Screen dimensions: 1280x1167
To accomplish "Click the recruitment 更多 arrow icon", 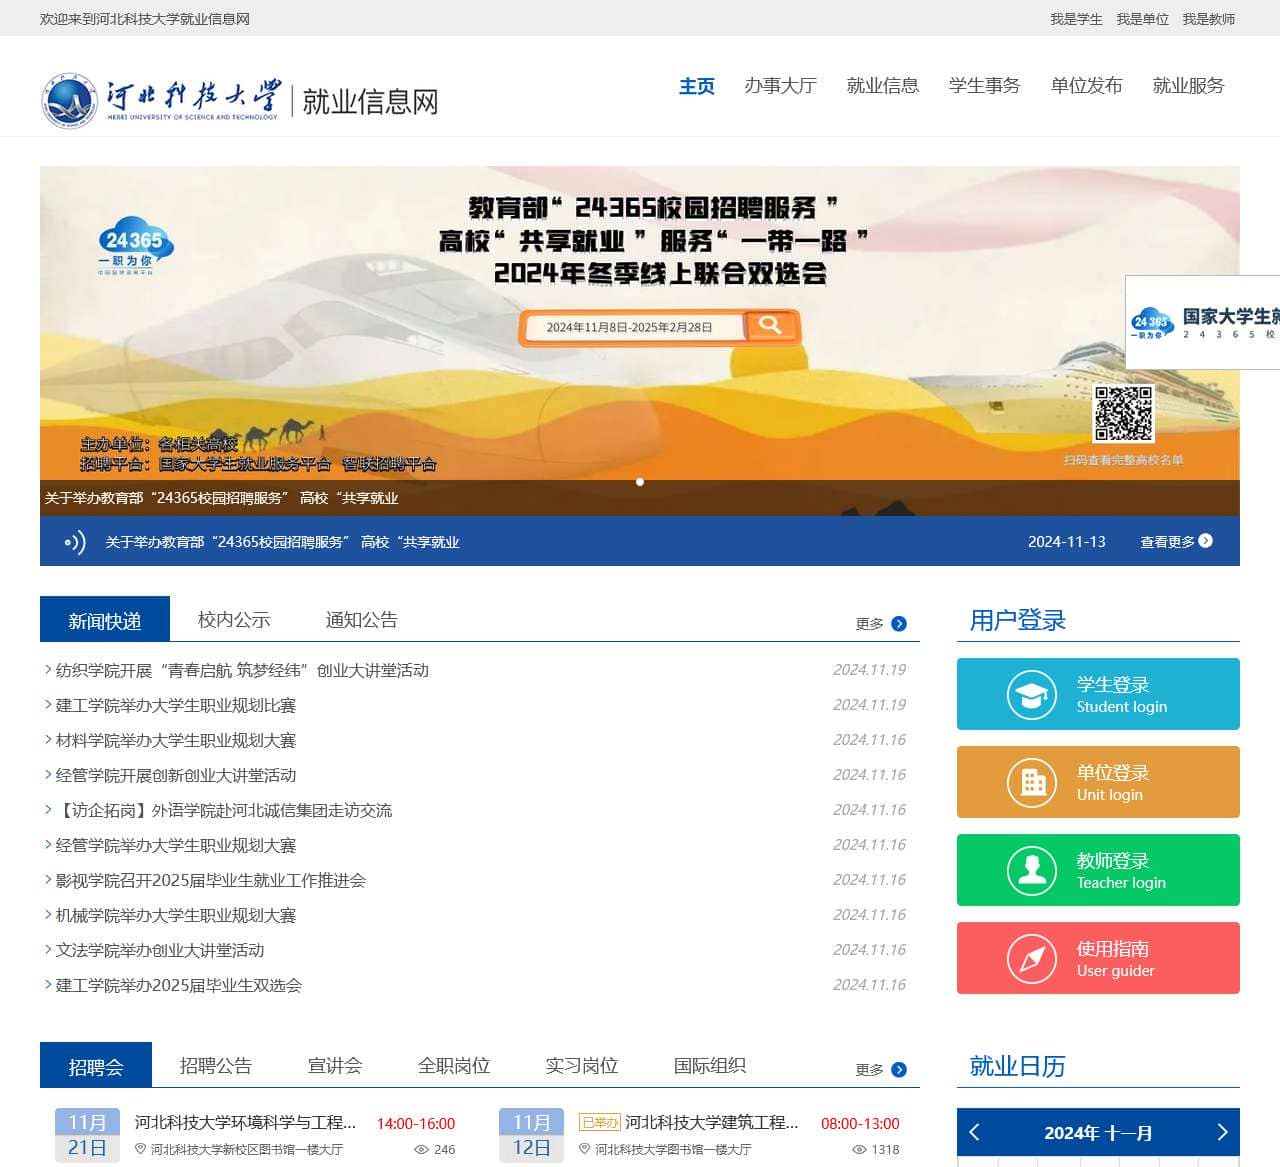I will click(899, 1070).
